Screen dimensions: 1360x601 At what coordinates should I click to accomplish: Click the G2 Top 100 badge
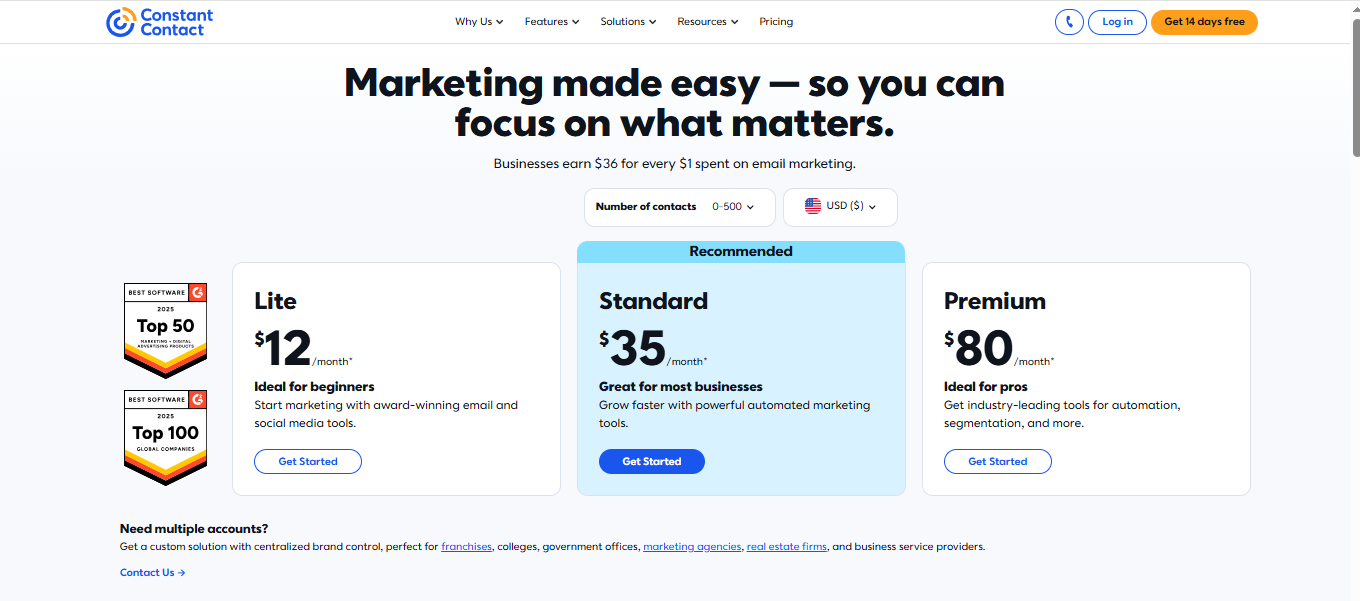(x=166, y=437)
